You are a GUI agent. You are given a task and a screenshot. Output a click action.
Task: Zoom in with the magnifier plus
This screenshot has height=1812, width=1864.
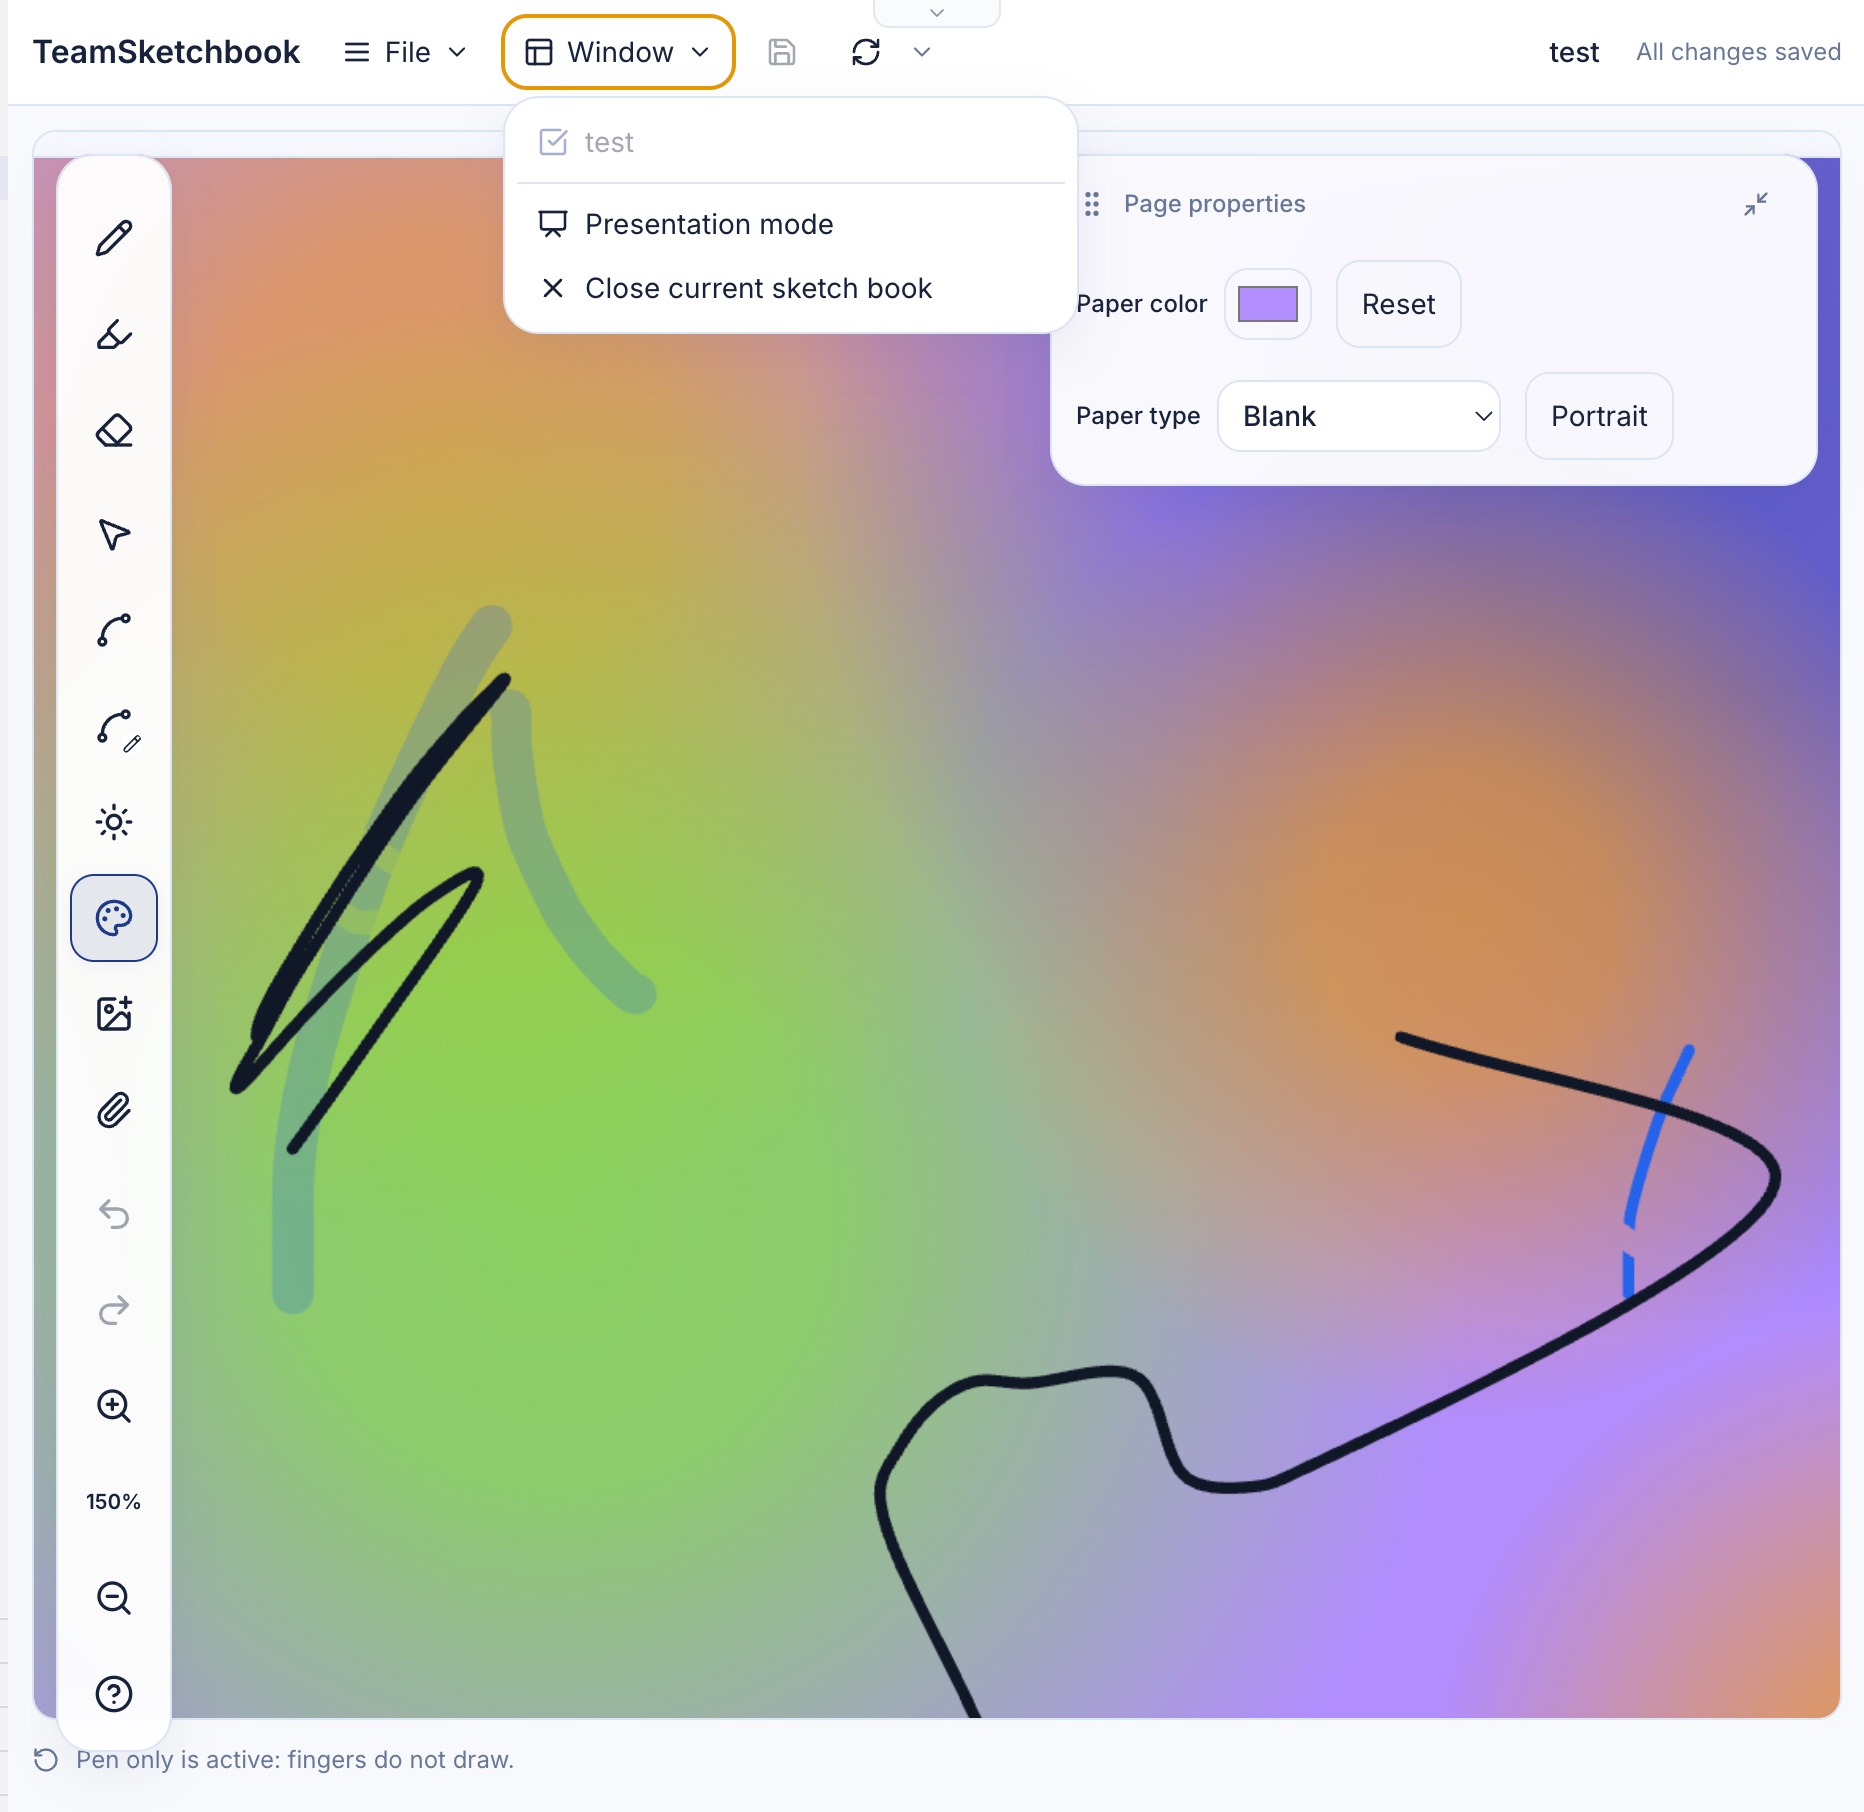114,1406
